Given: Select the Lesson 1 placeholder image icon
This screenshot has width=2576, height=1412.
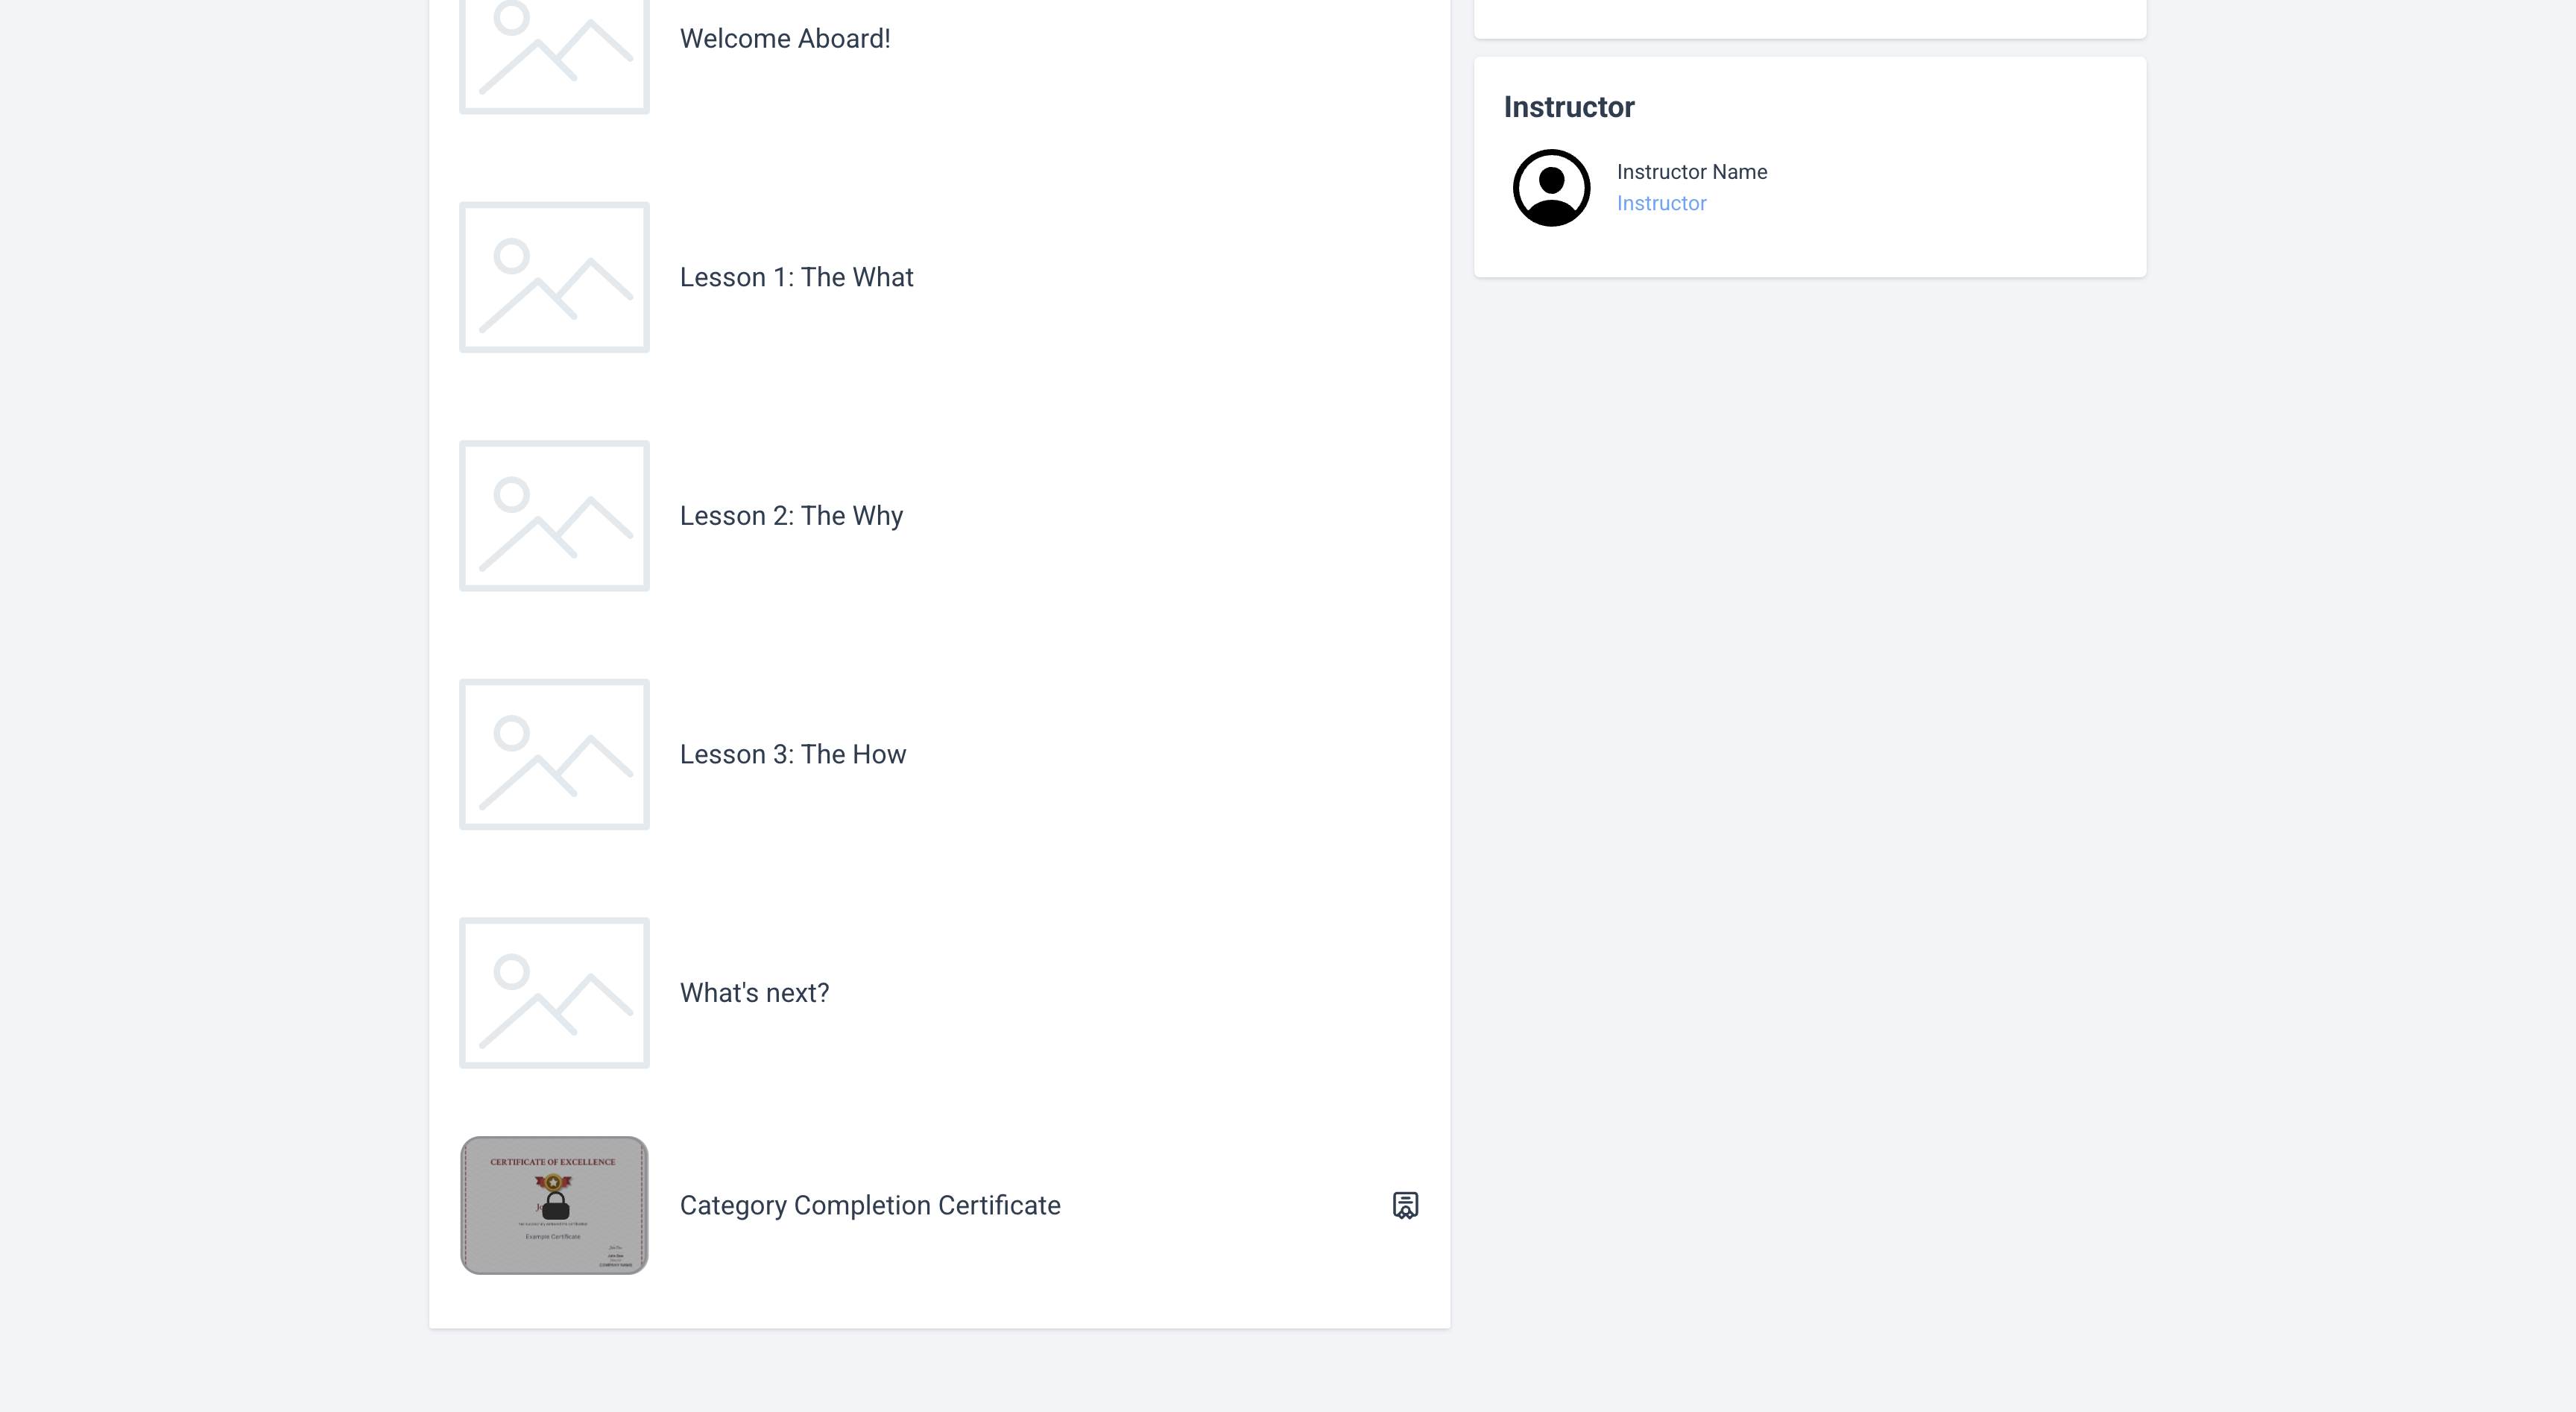Looking at the screenshot, I should coord(554,277).
